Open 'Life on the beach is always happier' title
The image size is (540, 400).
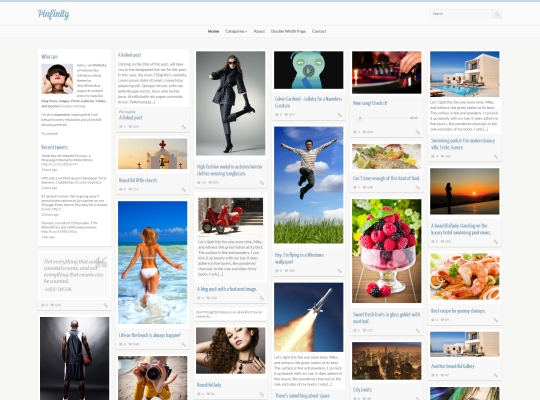[x=150, y=335]
